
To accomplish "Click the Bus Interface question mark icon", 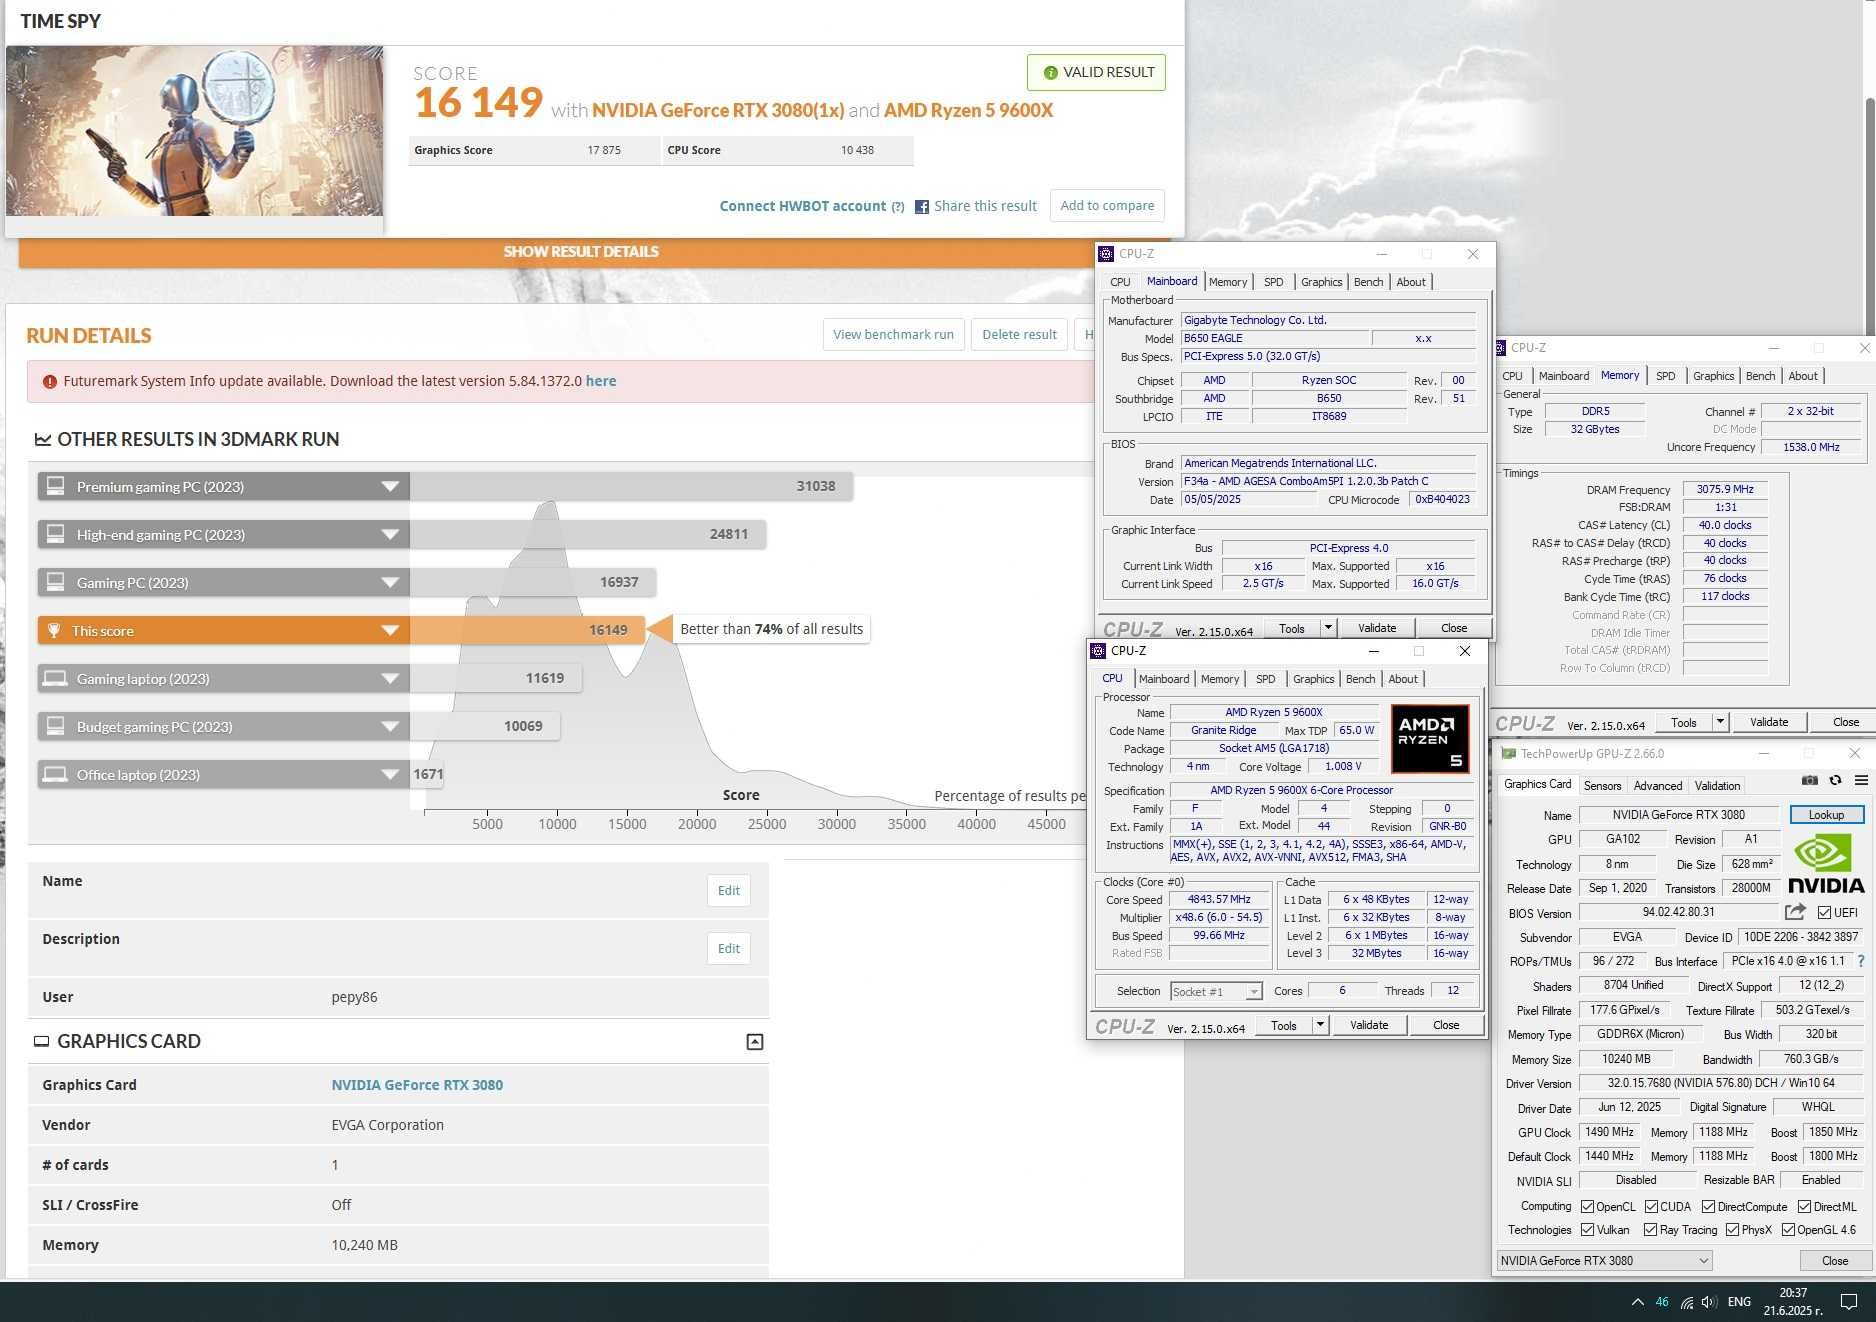I will (1860, 961).
